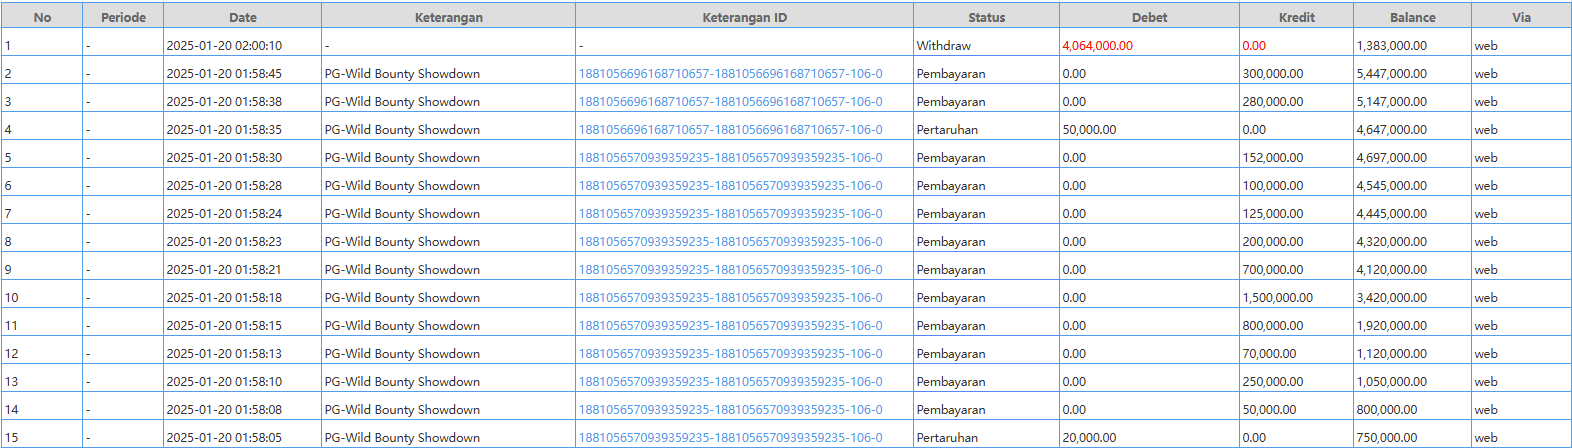
Task: Click the Keterangan ID column header
Action: pyautogui.click(x=745, y=17)
